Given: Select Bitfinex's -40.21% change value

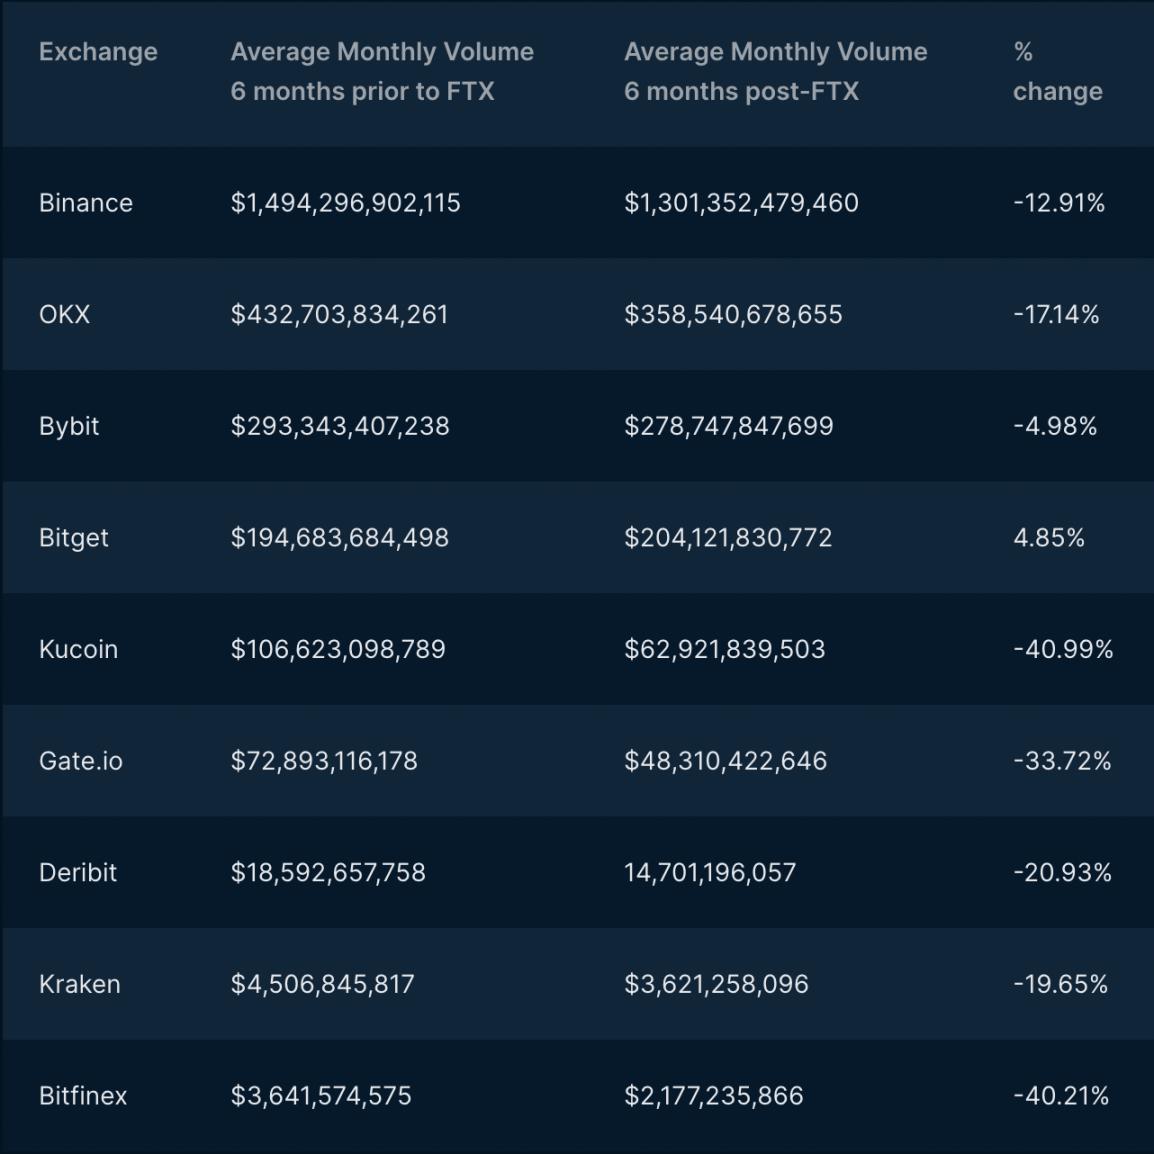Looking at the screenshot, I should [1061, 1096].
